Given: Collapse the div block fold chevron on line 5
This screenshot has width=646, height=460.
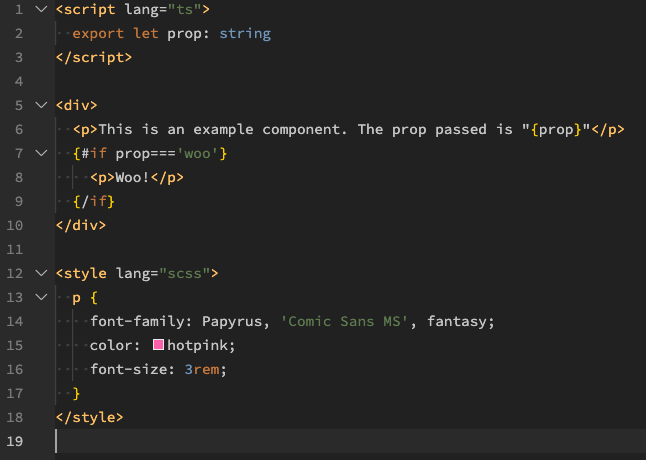Looking at the screenshot, I should pos(42,105).
